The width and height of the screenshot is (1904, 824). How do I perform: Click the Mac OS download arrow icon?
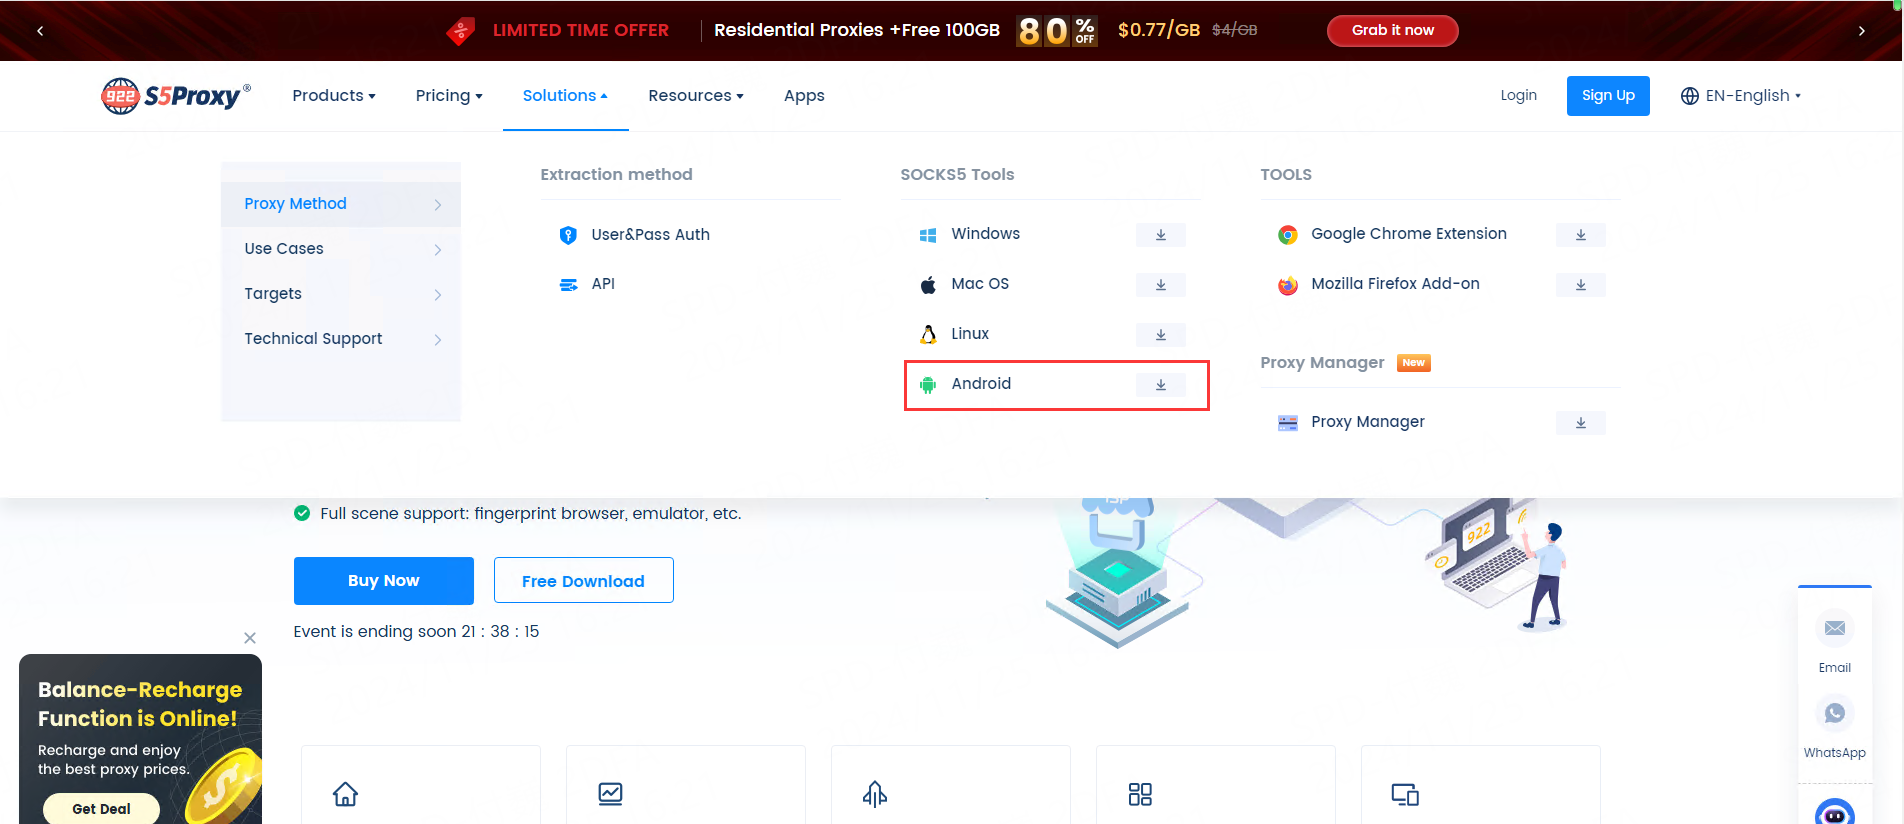click(1160, 285)
